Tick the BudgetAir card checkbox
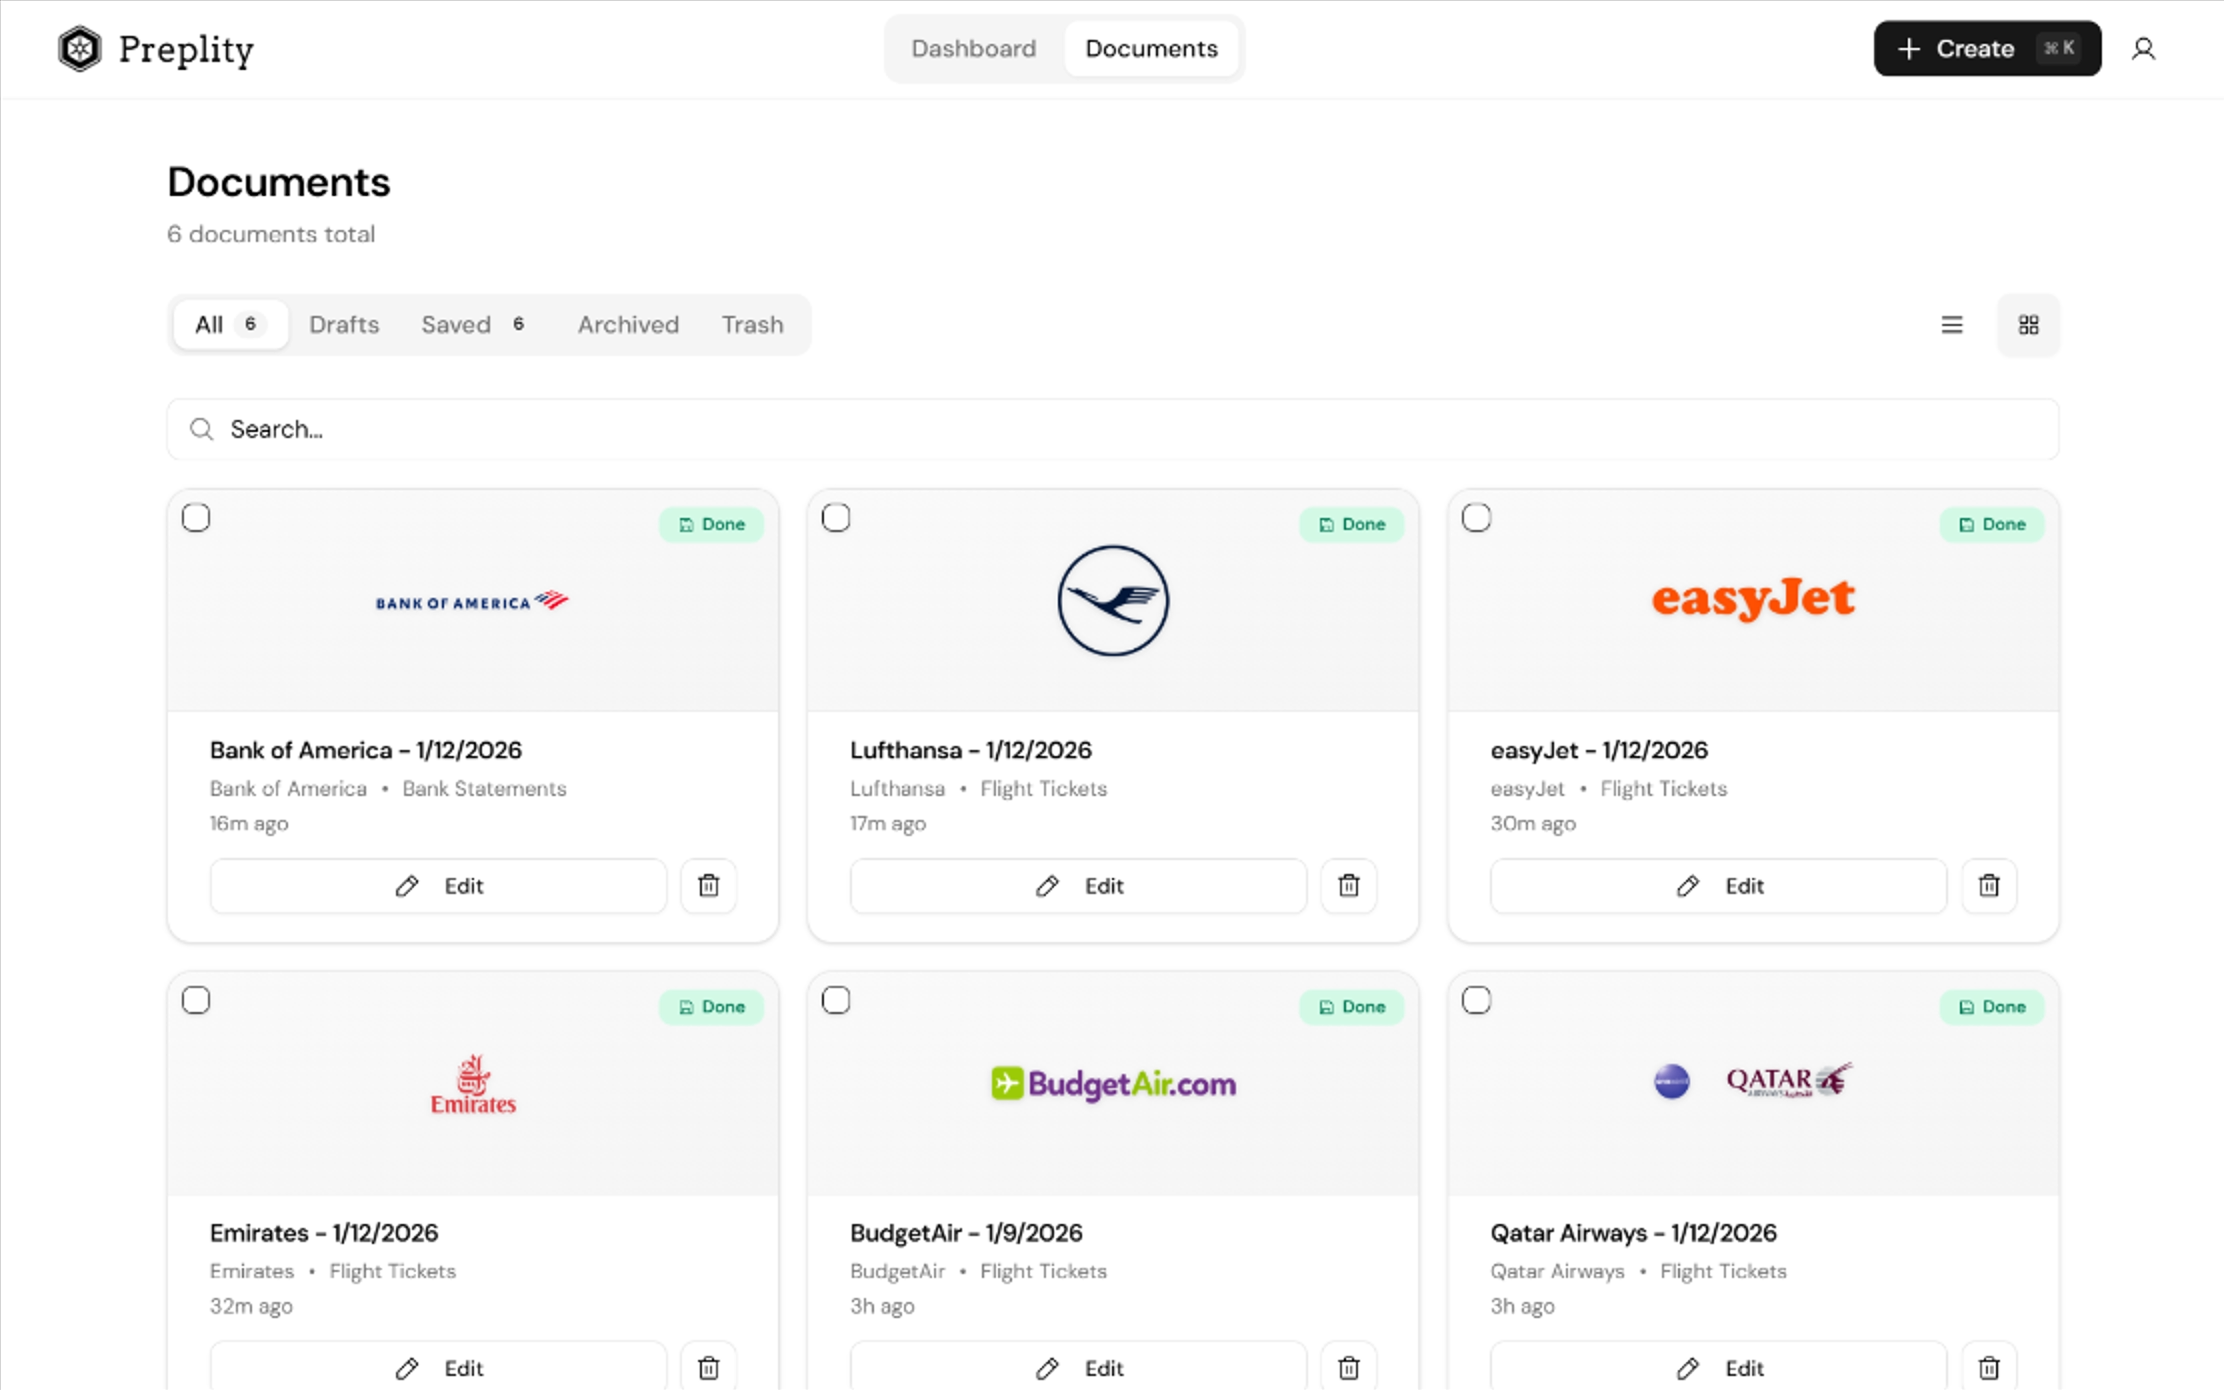The height and width of the screenshot is (1390, 2224). tap(836, 1000)
